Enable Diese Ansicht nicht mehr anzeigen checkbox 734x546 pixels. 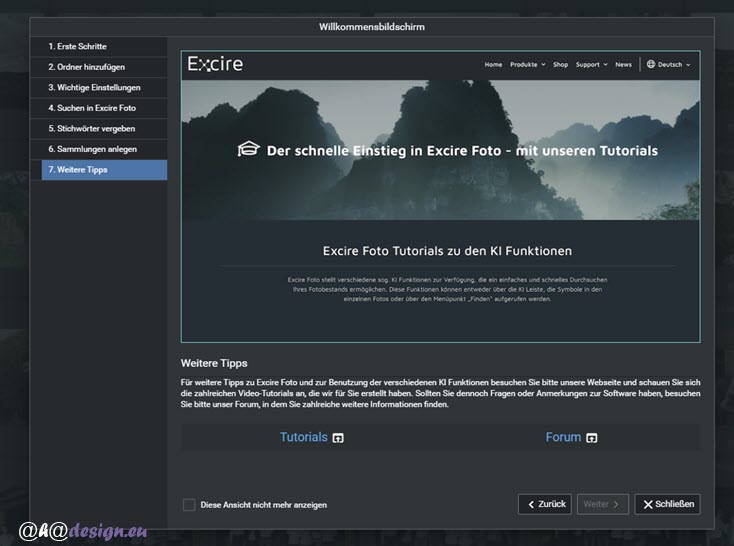[x=189, y=505]
